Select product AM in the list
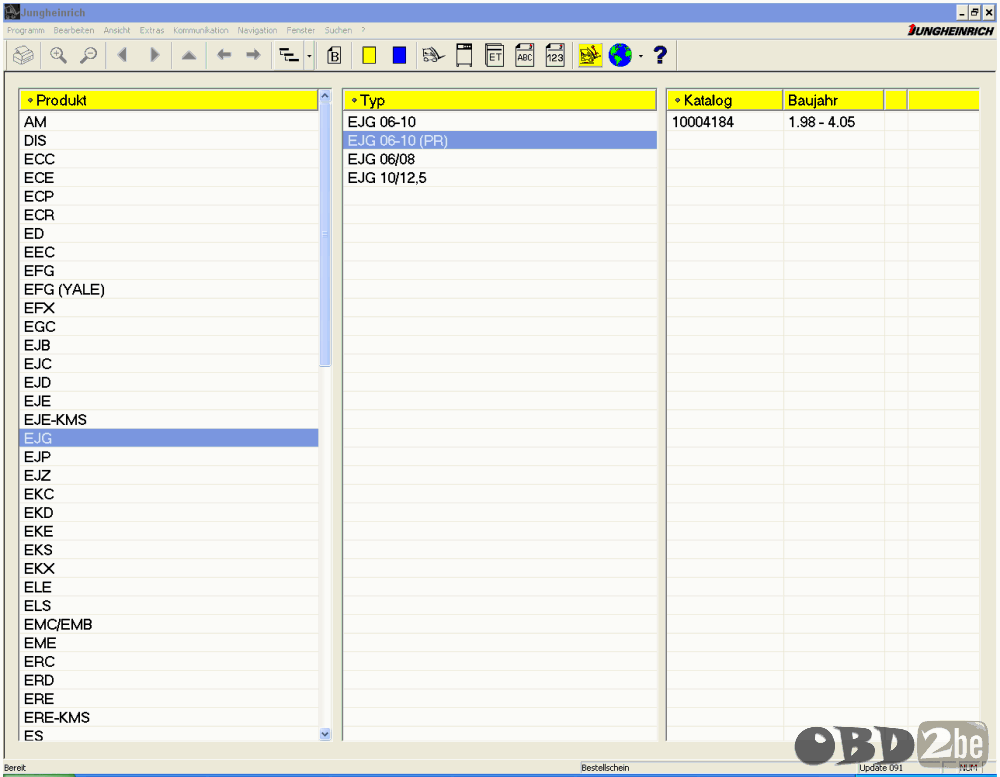This screenshot has width=1000, height=777. 169,122
